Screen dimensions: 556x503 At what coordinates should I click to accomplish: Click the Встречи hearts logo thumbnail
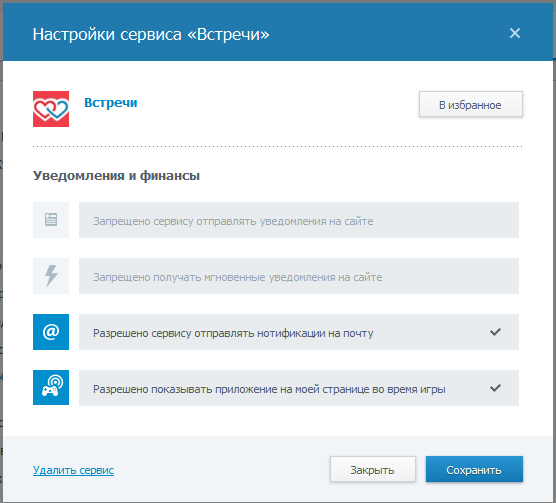[x=51, y=109]
